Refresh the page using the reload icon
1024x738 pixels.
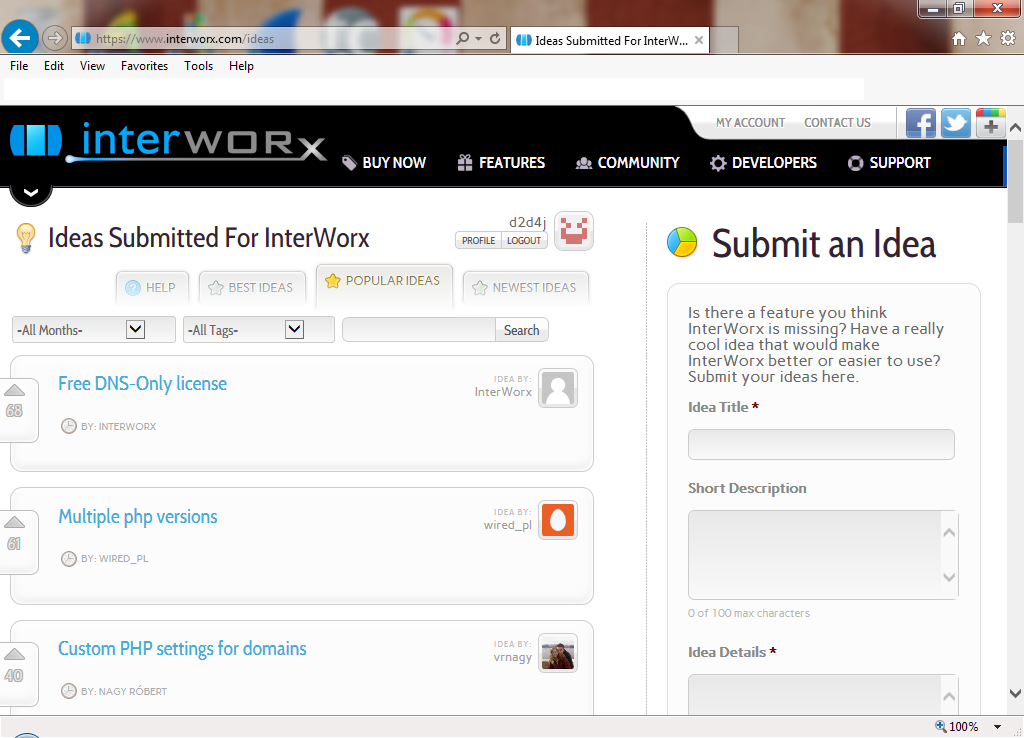[x=495, y=39]
